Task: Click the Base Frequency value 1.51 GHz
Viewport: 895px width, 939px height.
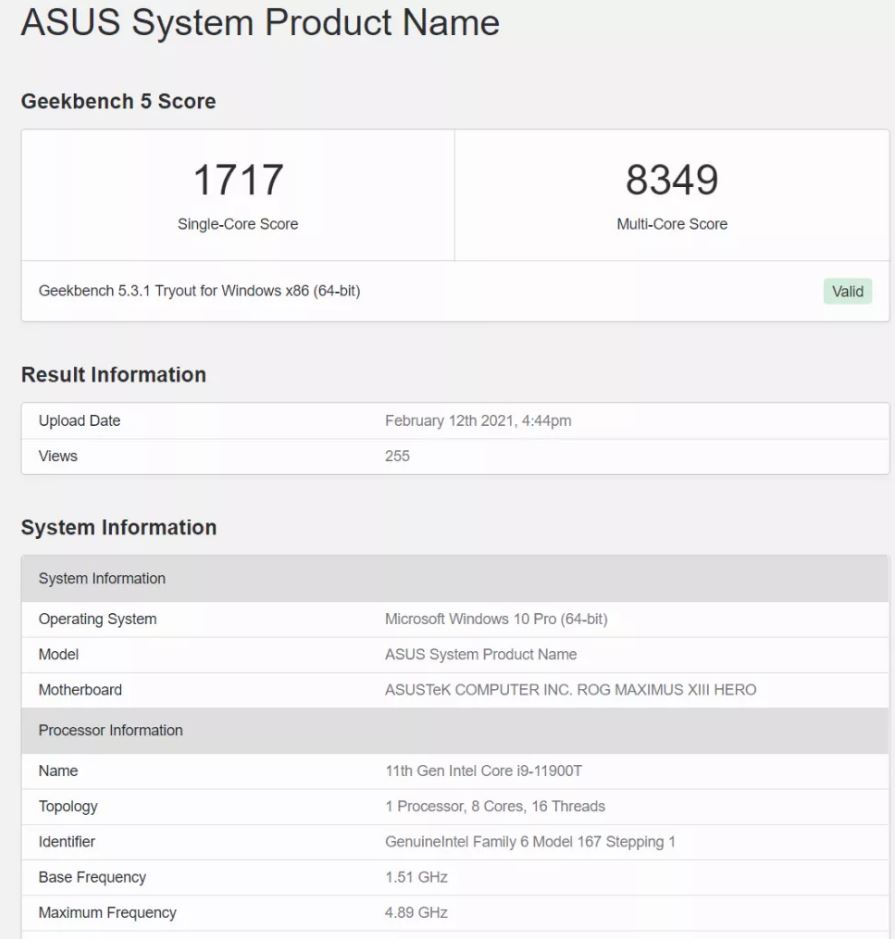Action: coord(416,877)
